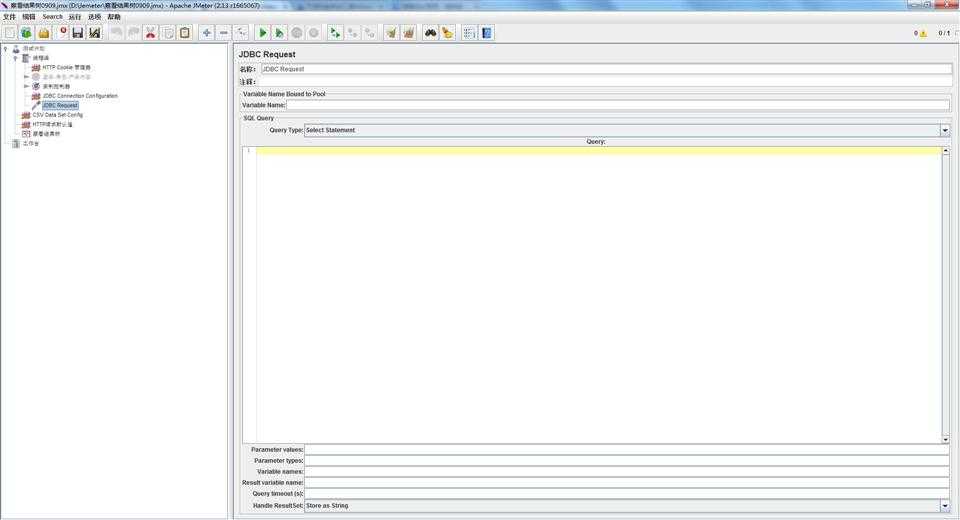Save the test plan with the floppy disk icon

(x=77, y=33)
